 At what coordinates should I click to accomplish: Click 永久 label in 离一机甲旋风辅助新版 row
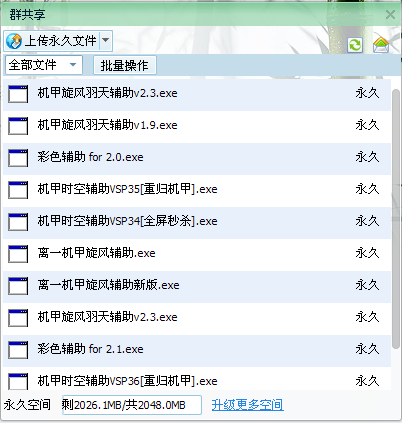point(367,285)
